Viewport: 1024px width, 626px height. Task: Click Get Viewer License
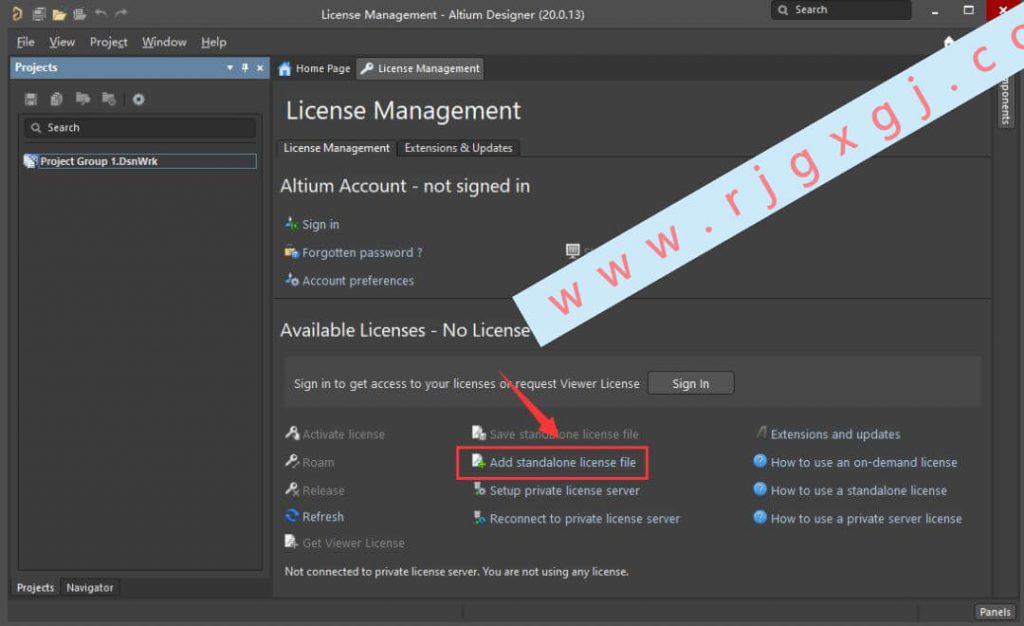(345, 542)
